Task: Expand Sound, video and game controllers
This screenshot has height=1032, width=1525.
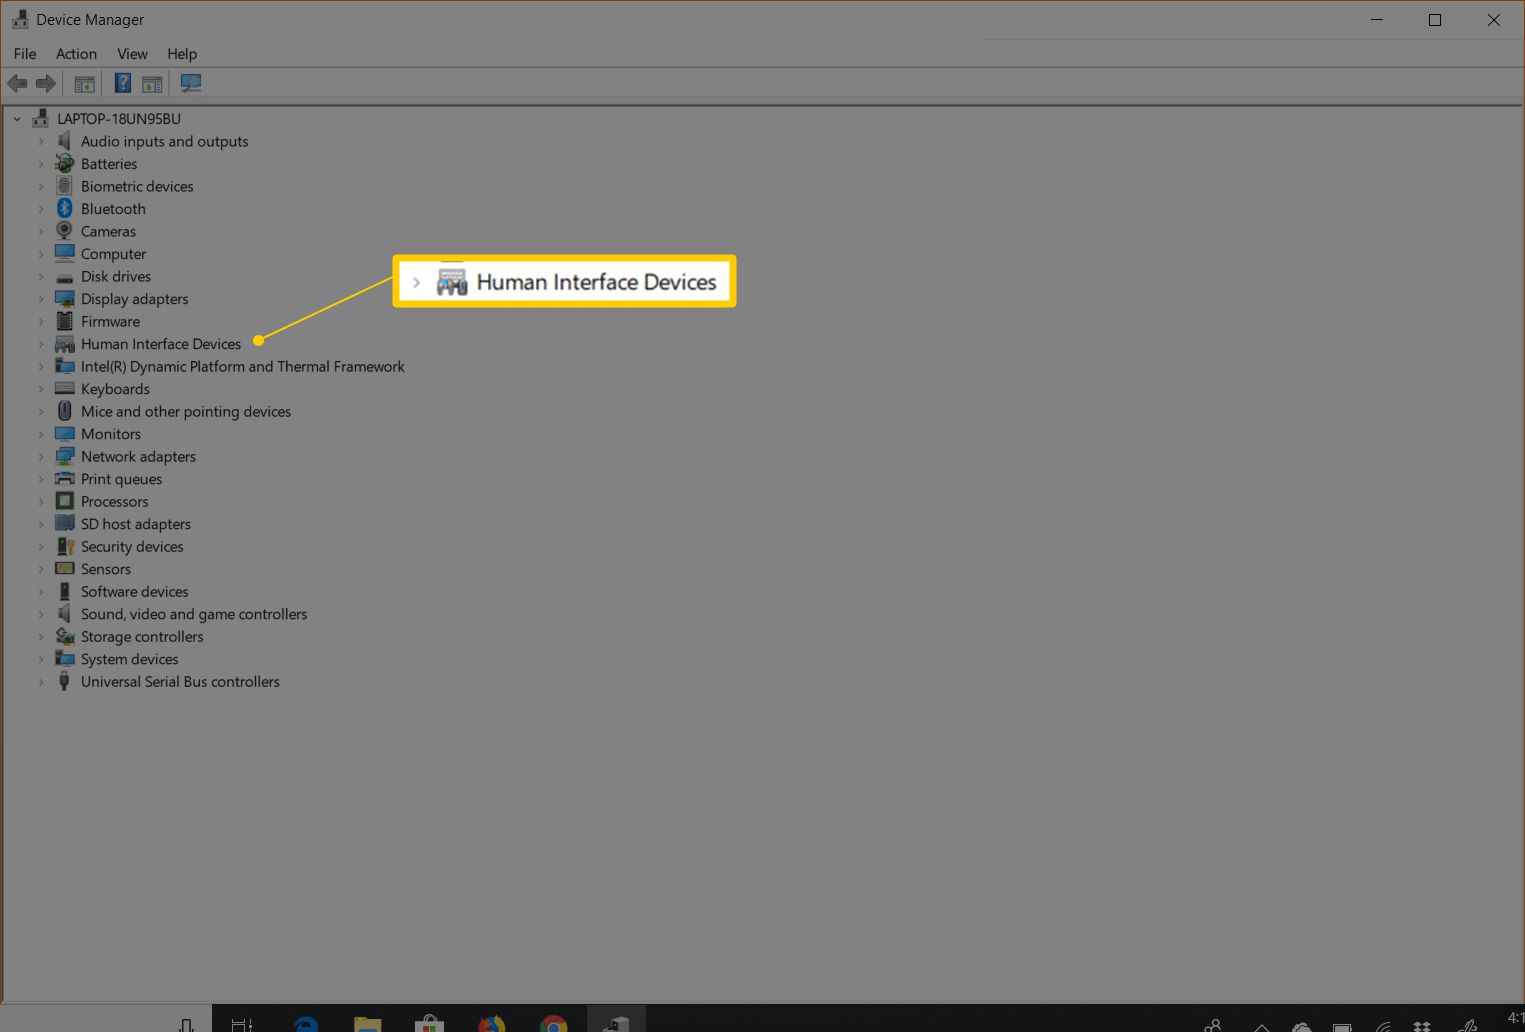Action: (41, 613)
